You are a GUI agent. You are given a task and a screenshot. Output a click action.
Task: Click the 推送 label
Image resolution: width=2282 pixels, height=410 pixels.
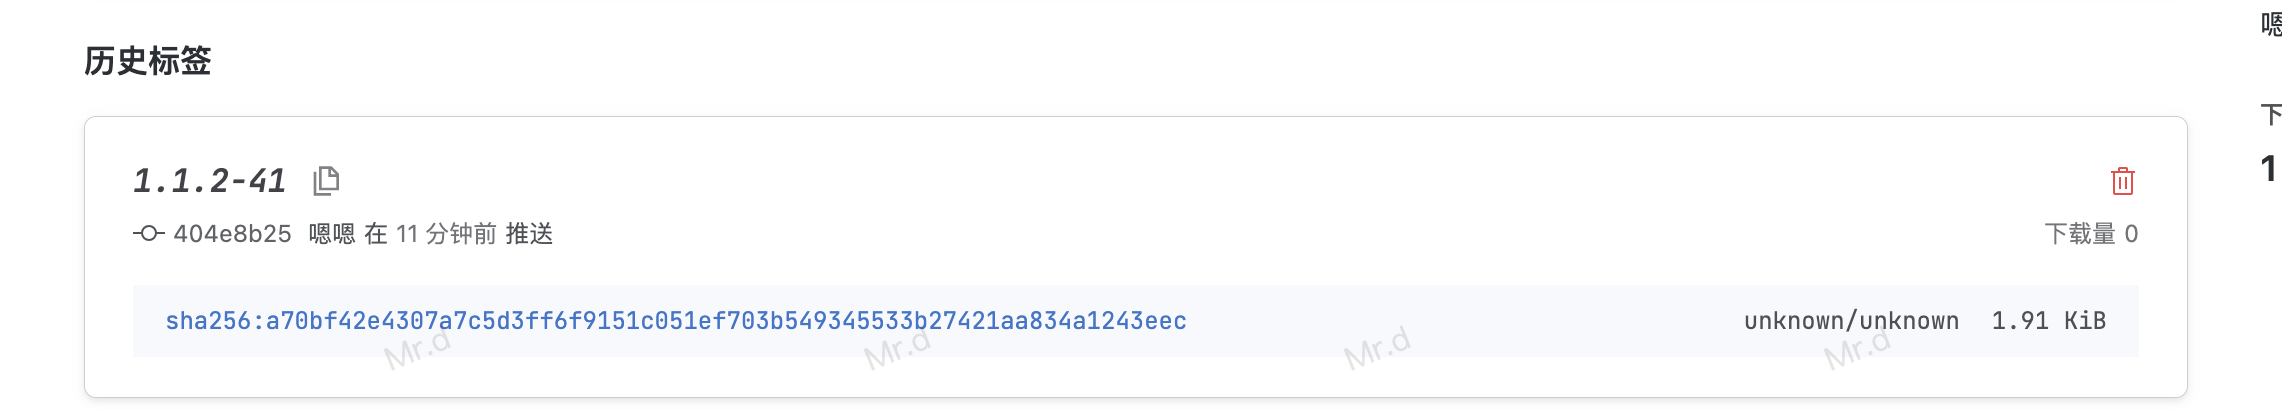click(529, 234)
